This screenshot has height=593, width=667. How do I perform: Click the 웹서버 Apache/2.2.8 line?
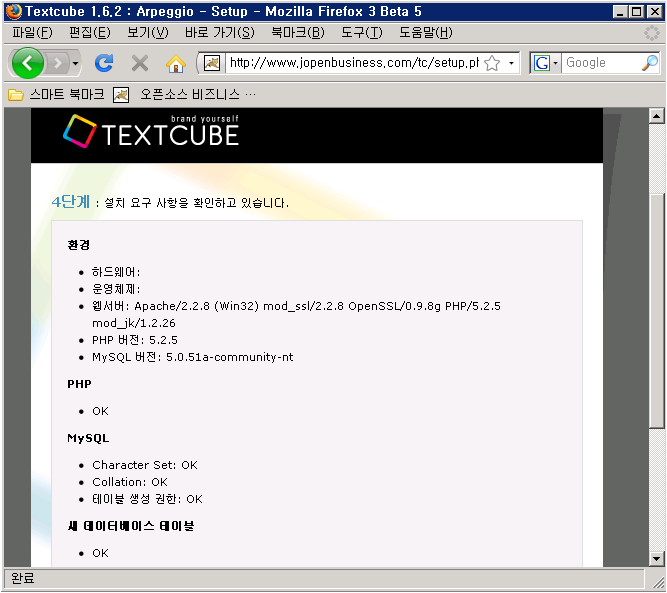coord(296,315)
